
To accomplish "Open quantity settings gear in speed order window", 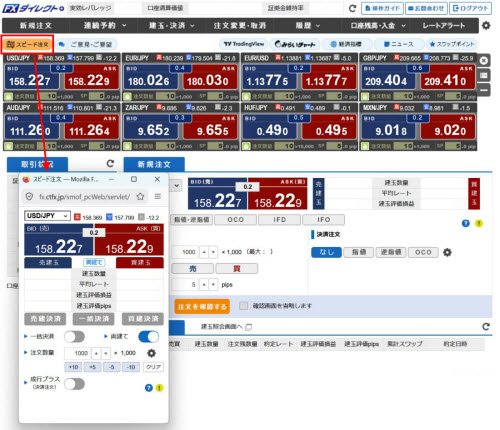I will coord(151,353).
